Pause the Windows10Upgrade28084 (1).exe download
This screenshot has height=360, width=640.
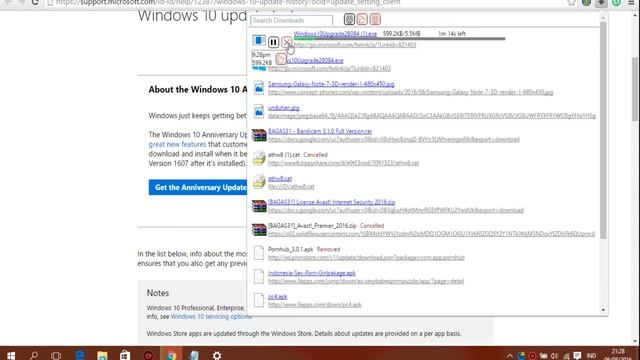click(x=273, y=42)
